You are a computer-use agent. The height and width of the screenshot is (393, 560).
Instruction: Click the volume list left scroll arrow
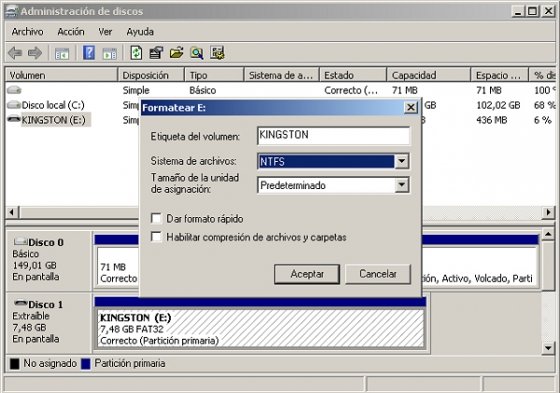point(12,212)
